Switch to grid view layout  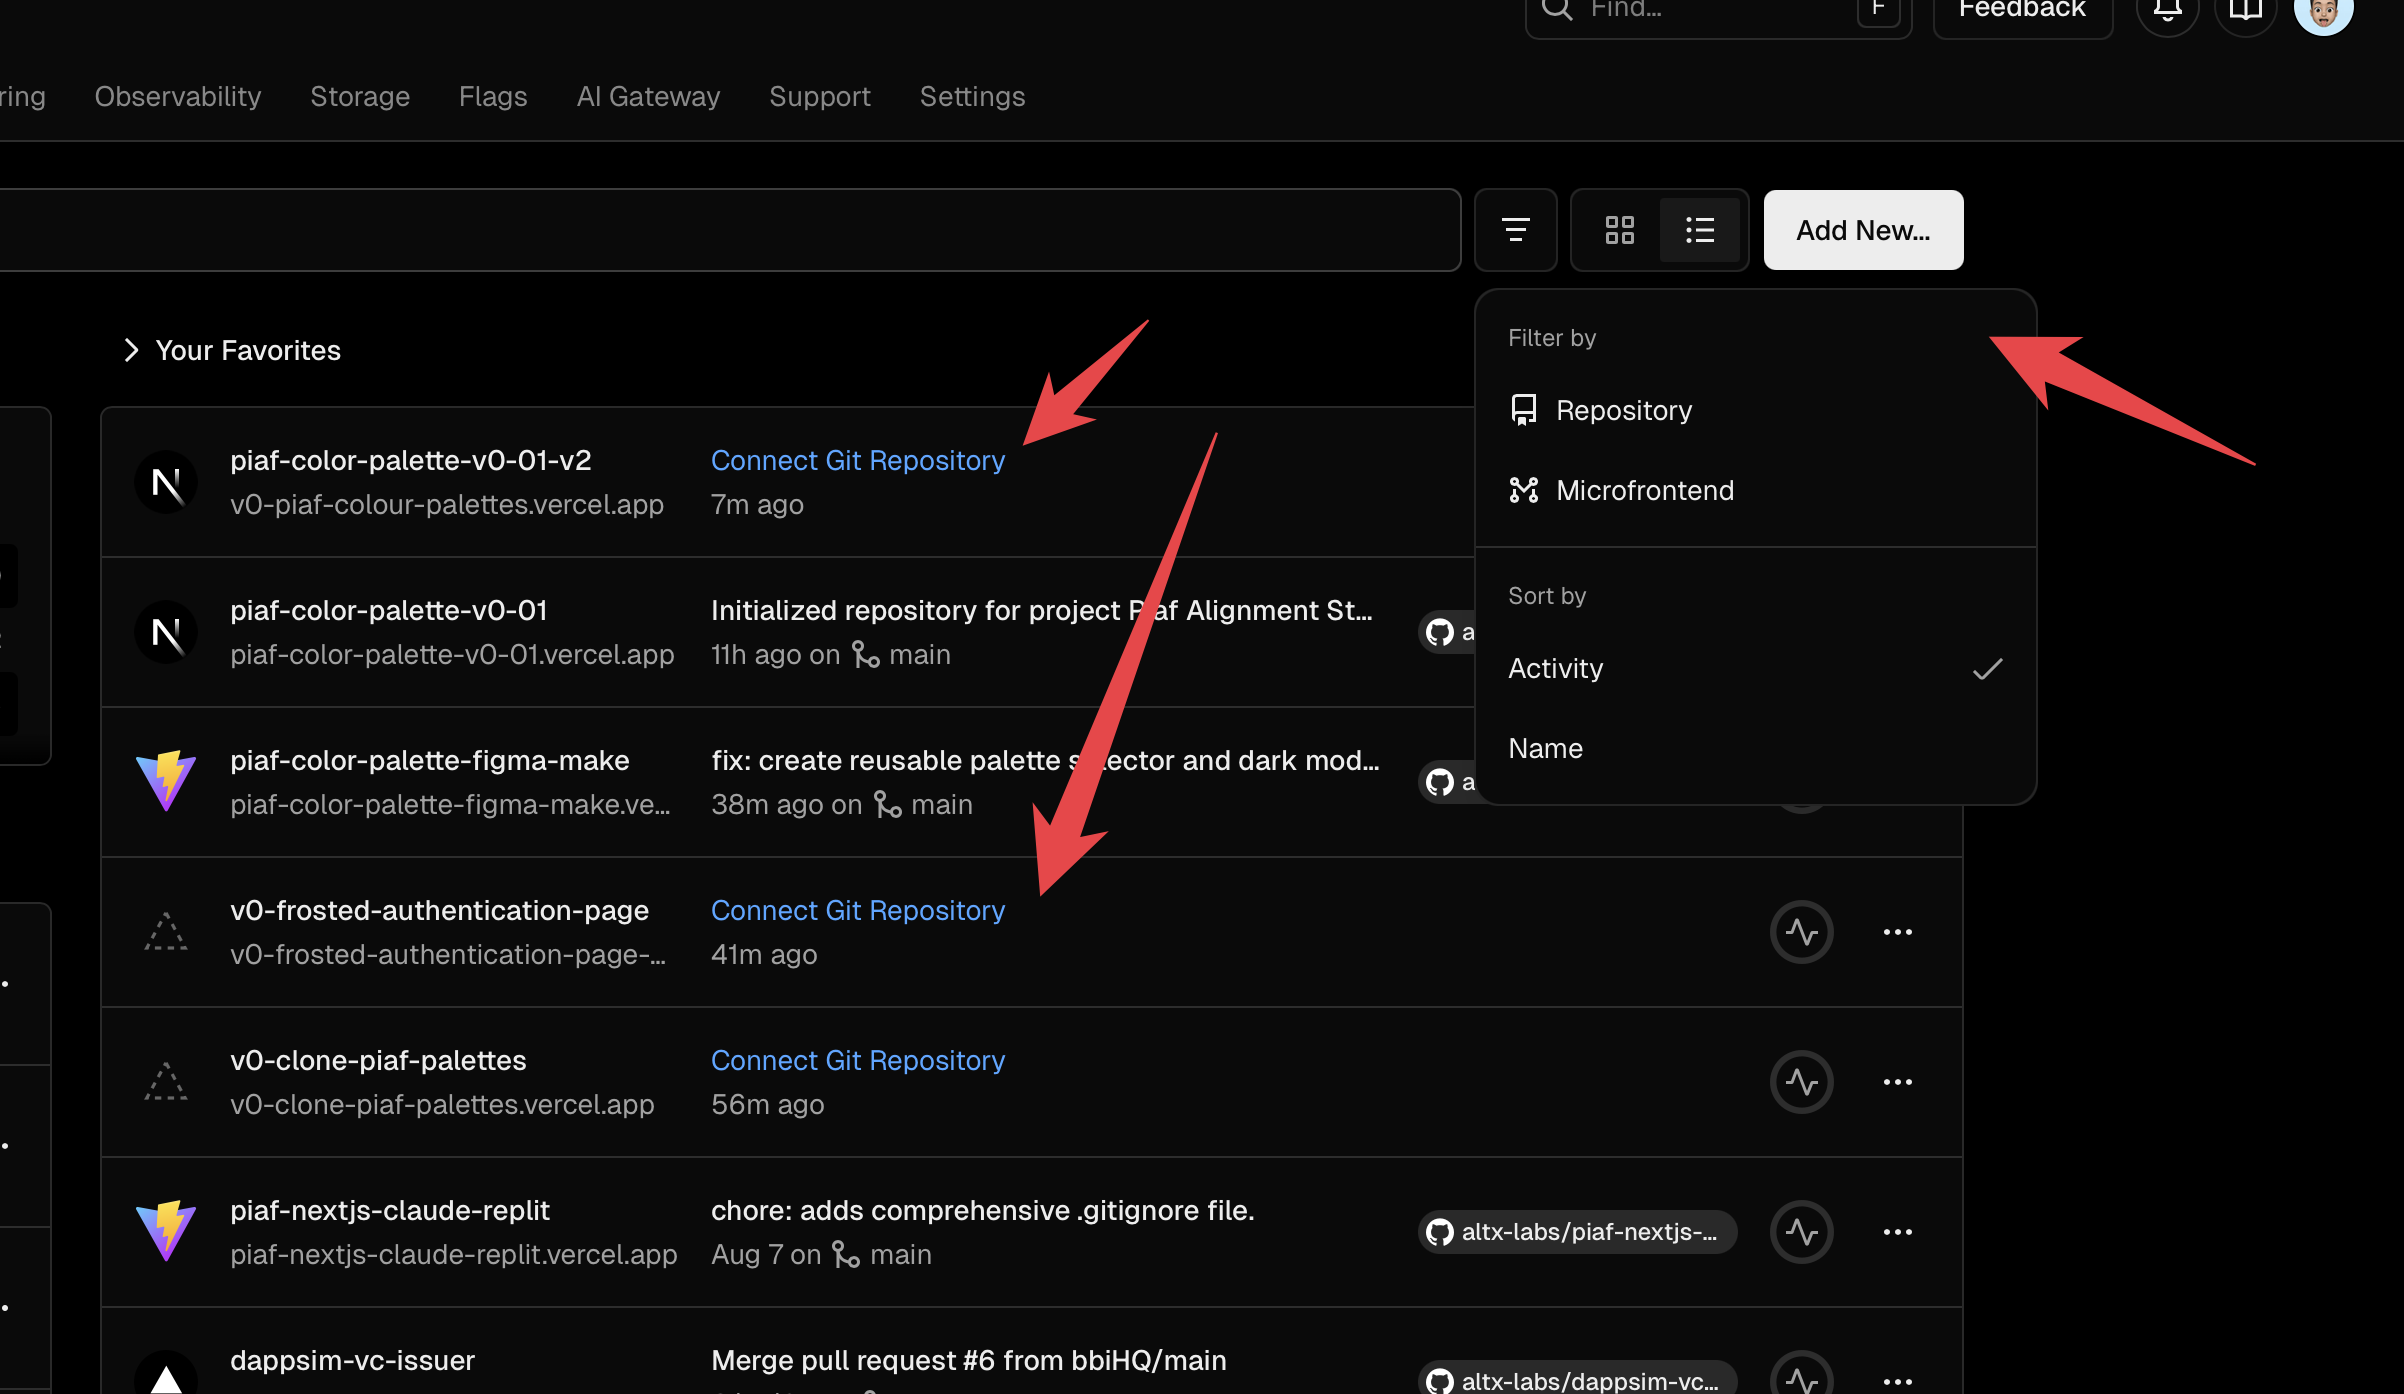click(1619, 230)
